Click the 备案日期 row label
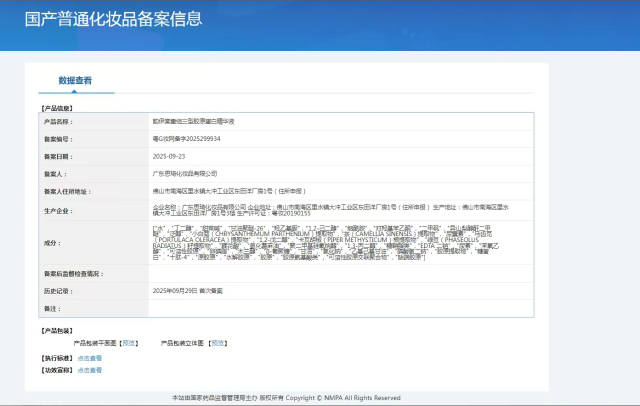This screenshot has width=640, height=406. (x=58, y=157)
